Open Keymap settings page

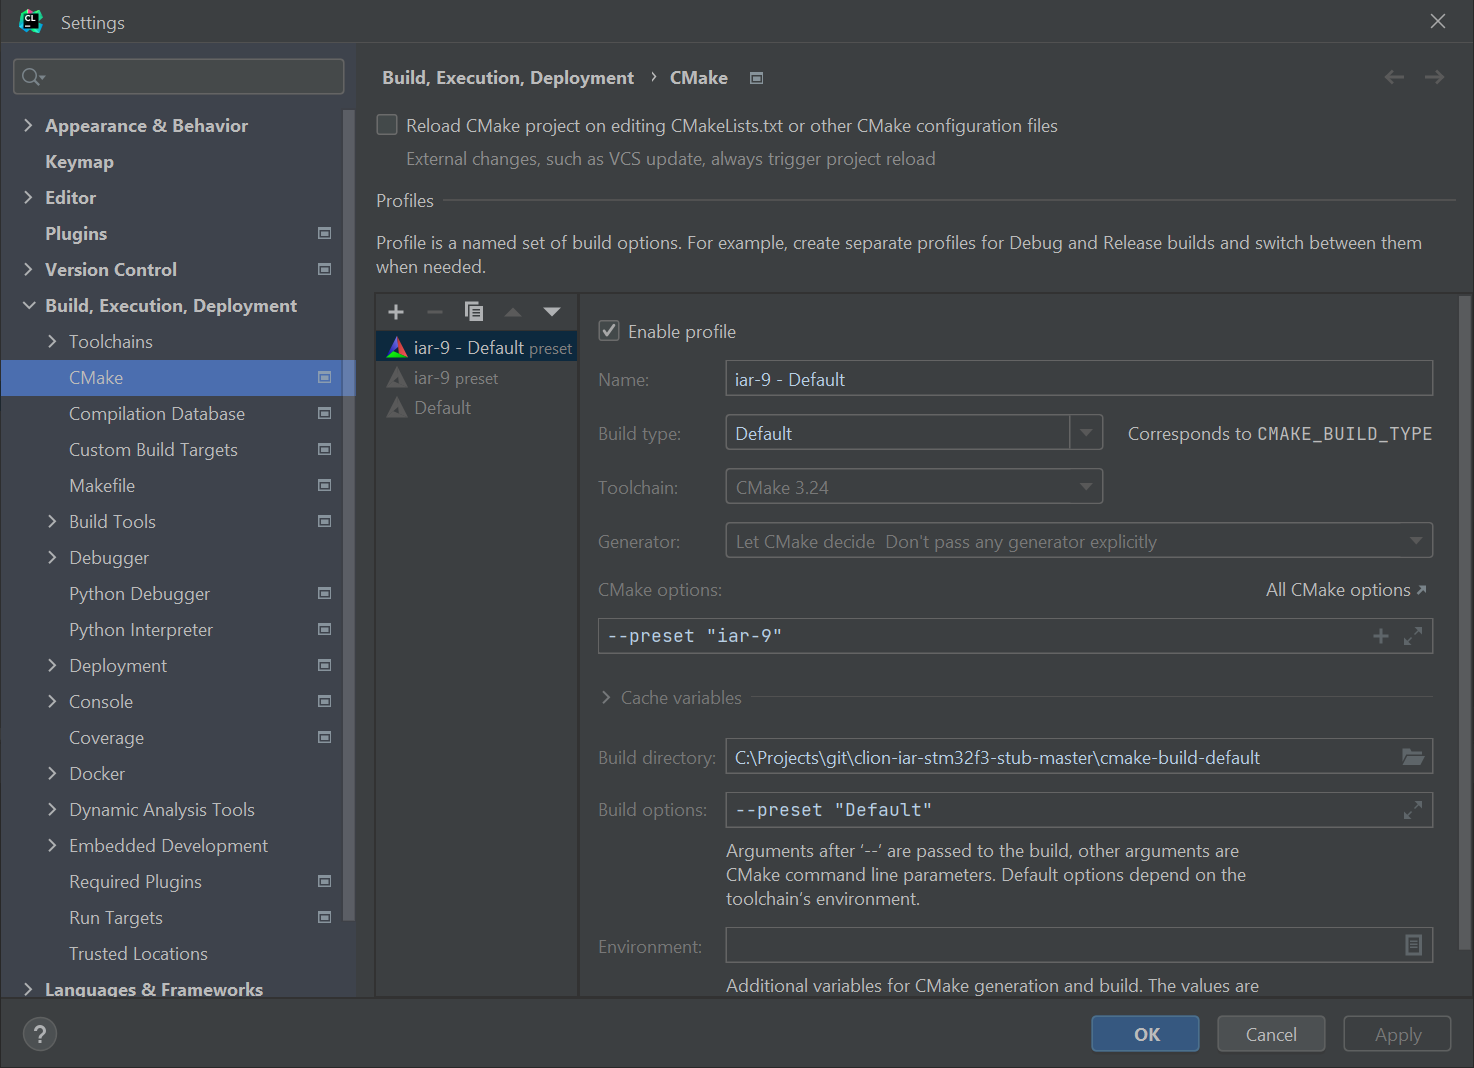[x=79, y=161]
